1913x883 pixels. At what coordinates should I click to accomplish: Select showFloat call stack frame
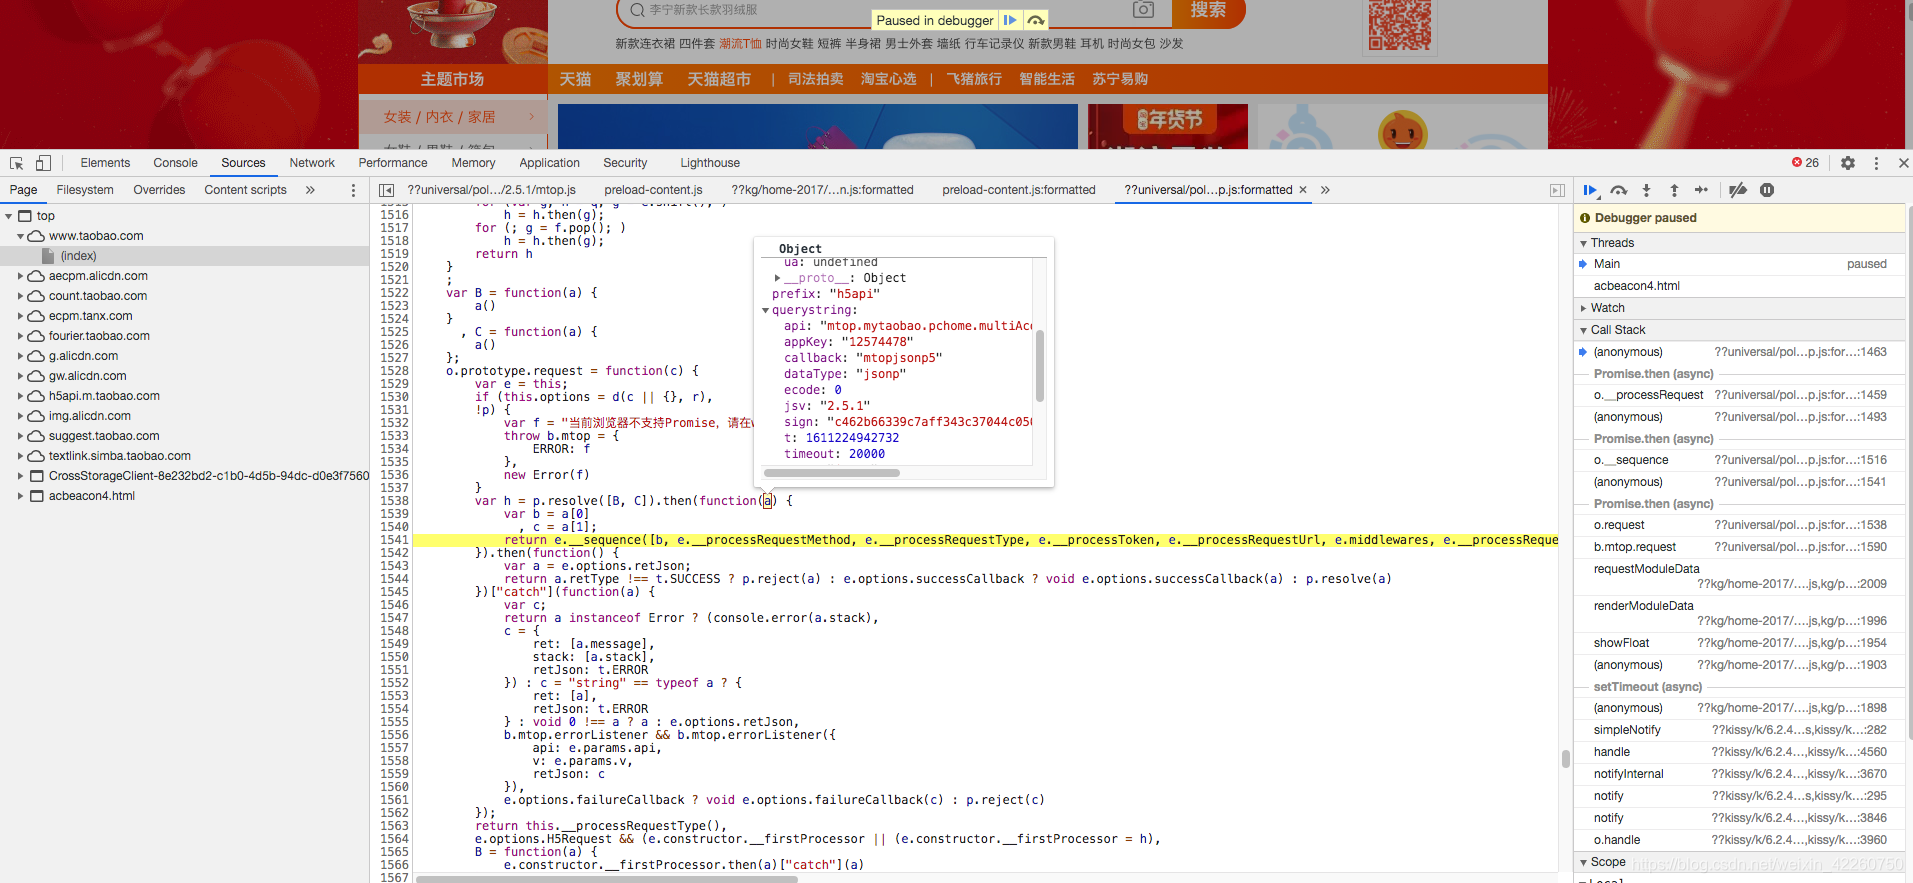point(1740,643)
